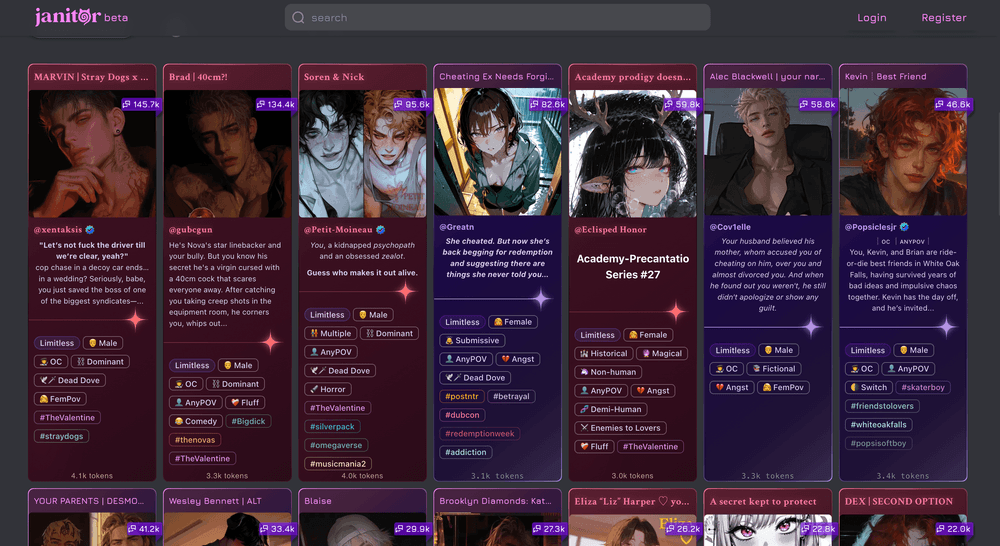Select the Historical tag
This screenshot has height=546, width=1000.
pyautogui.click(x=604, y=353)
